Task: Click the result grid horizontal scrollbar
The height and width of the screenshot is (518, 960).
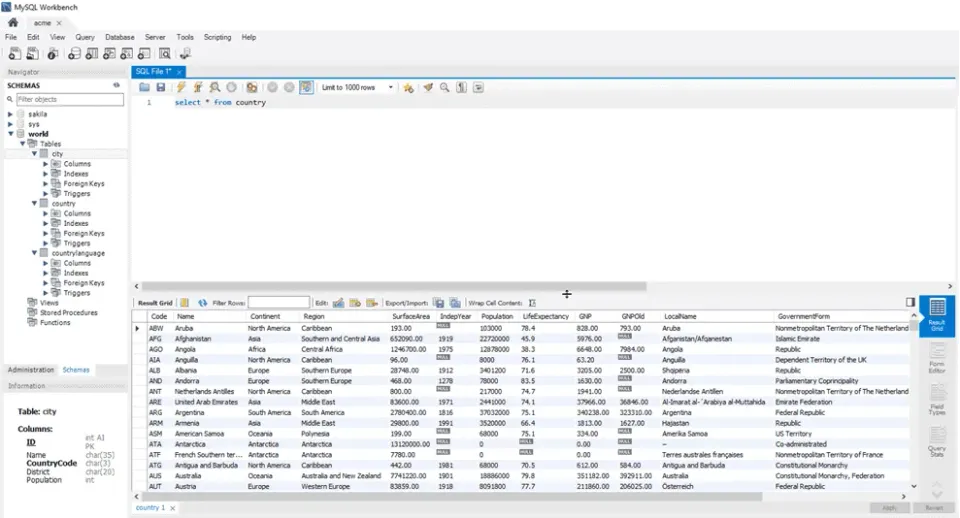Action: (x=452, y=497)
